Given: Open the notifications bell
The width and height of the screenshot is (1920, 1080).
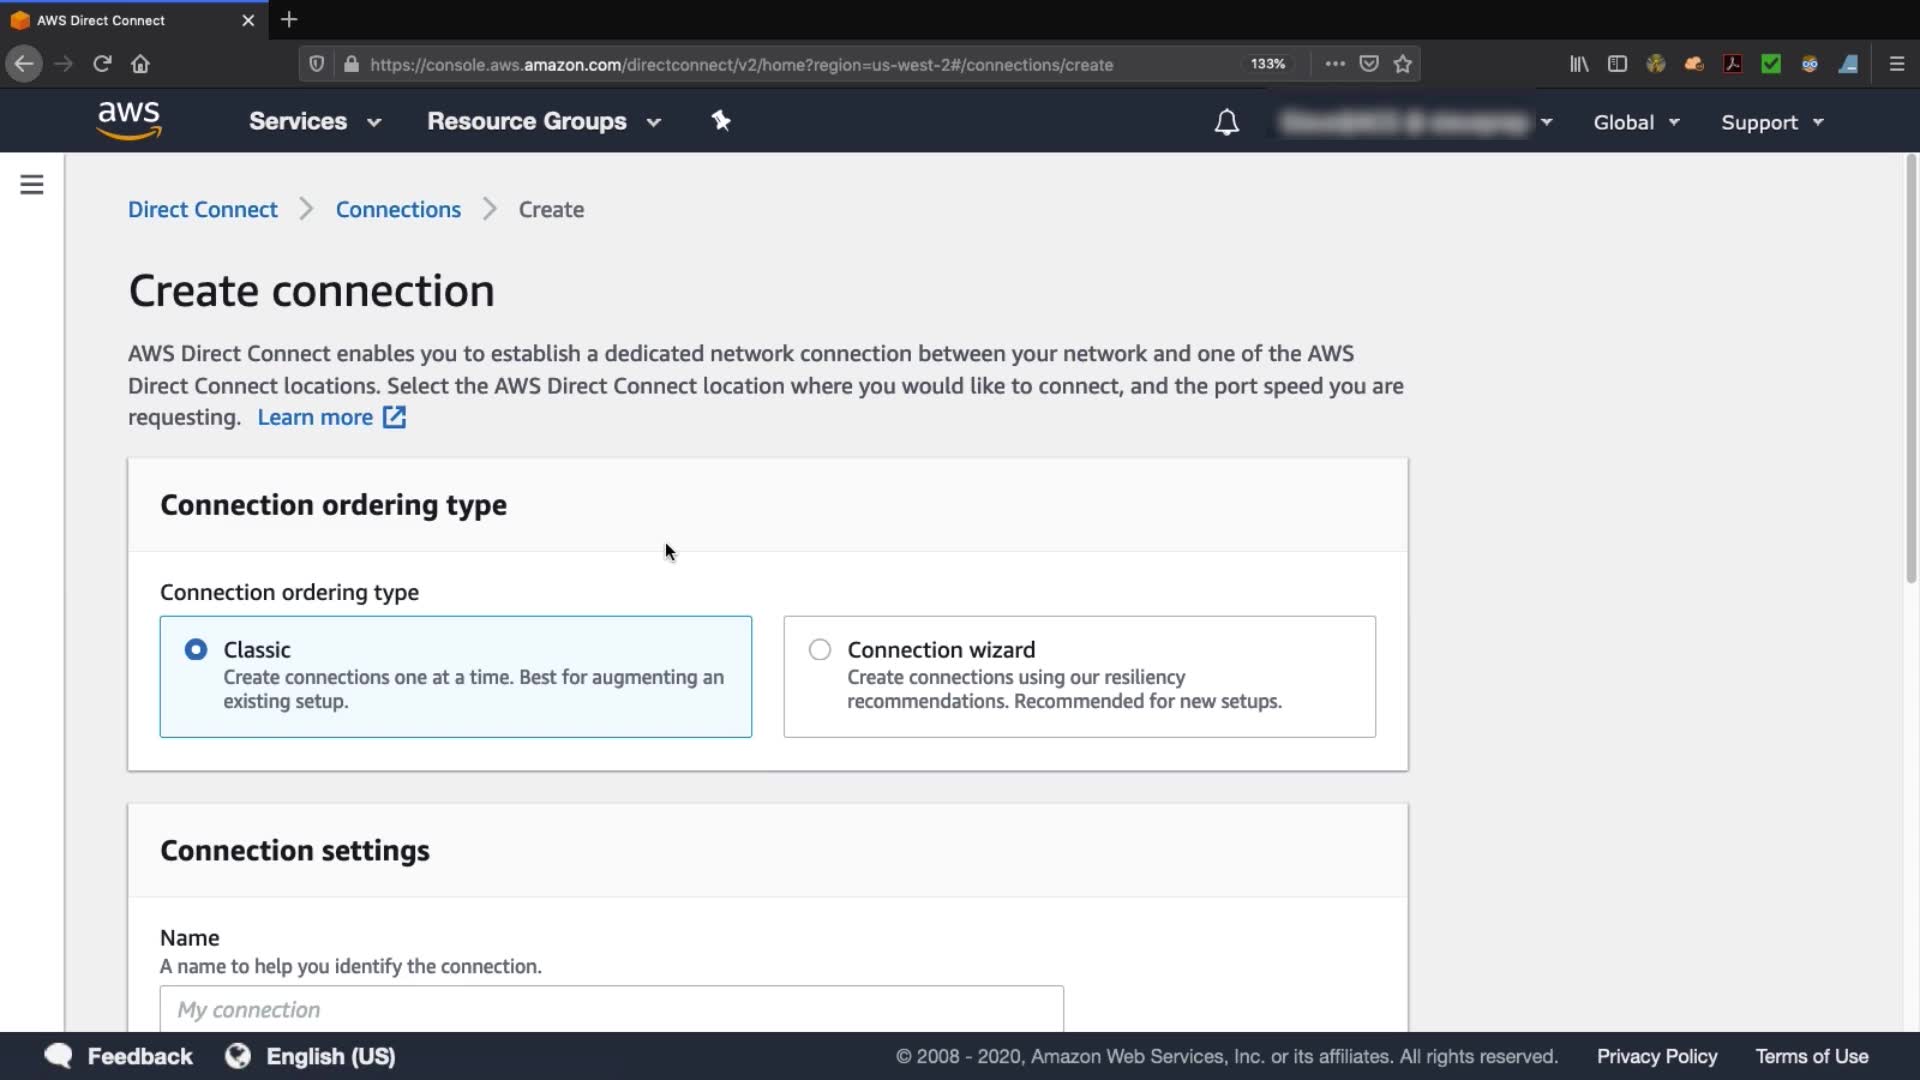Looking at the screenshot, I should coord(1226,122).
